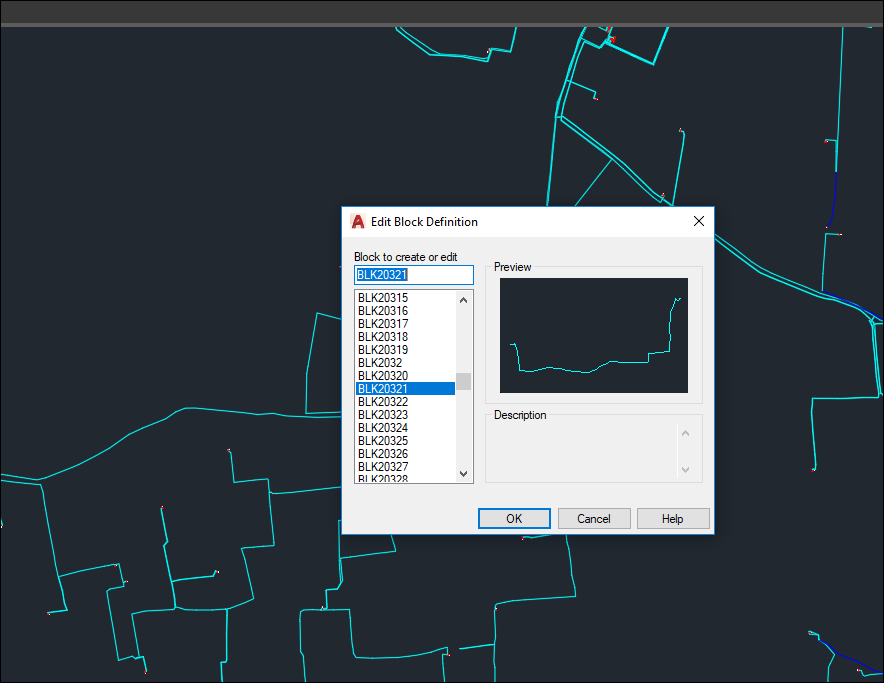Select BLK20323 in the block list
Screen dimensions: 884x683
tap(405, 415)
